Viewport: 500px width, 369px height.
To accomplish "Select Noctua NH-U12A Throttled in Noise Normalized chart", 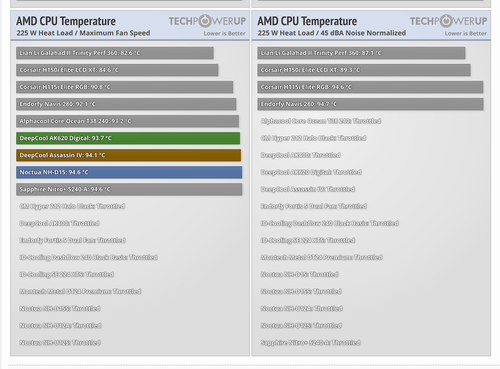I will pos(302,308).
